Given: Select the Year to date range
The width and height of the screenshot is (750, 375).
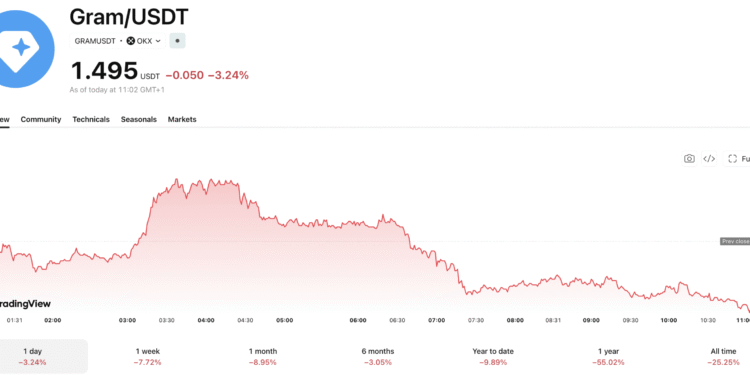Looking at the screenshot, I should tap(493, 357).
